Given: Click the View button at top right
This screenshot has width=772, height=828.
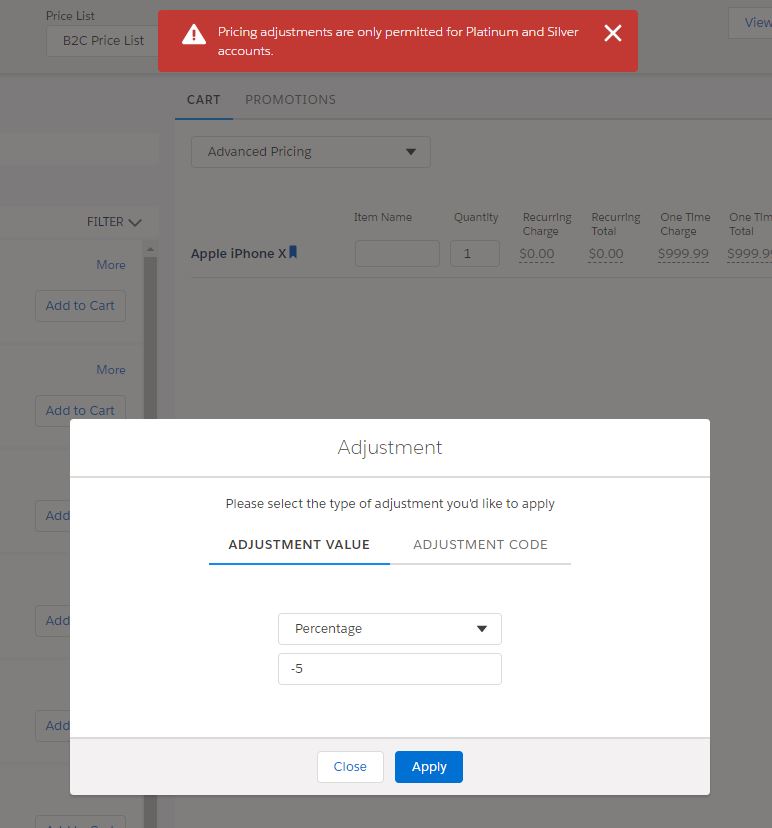Looking at the screenshot, I should coord(750,23).
